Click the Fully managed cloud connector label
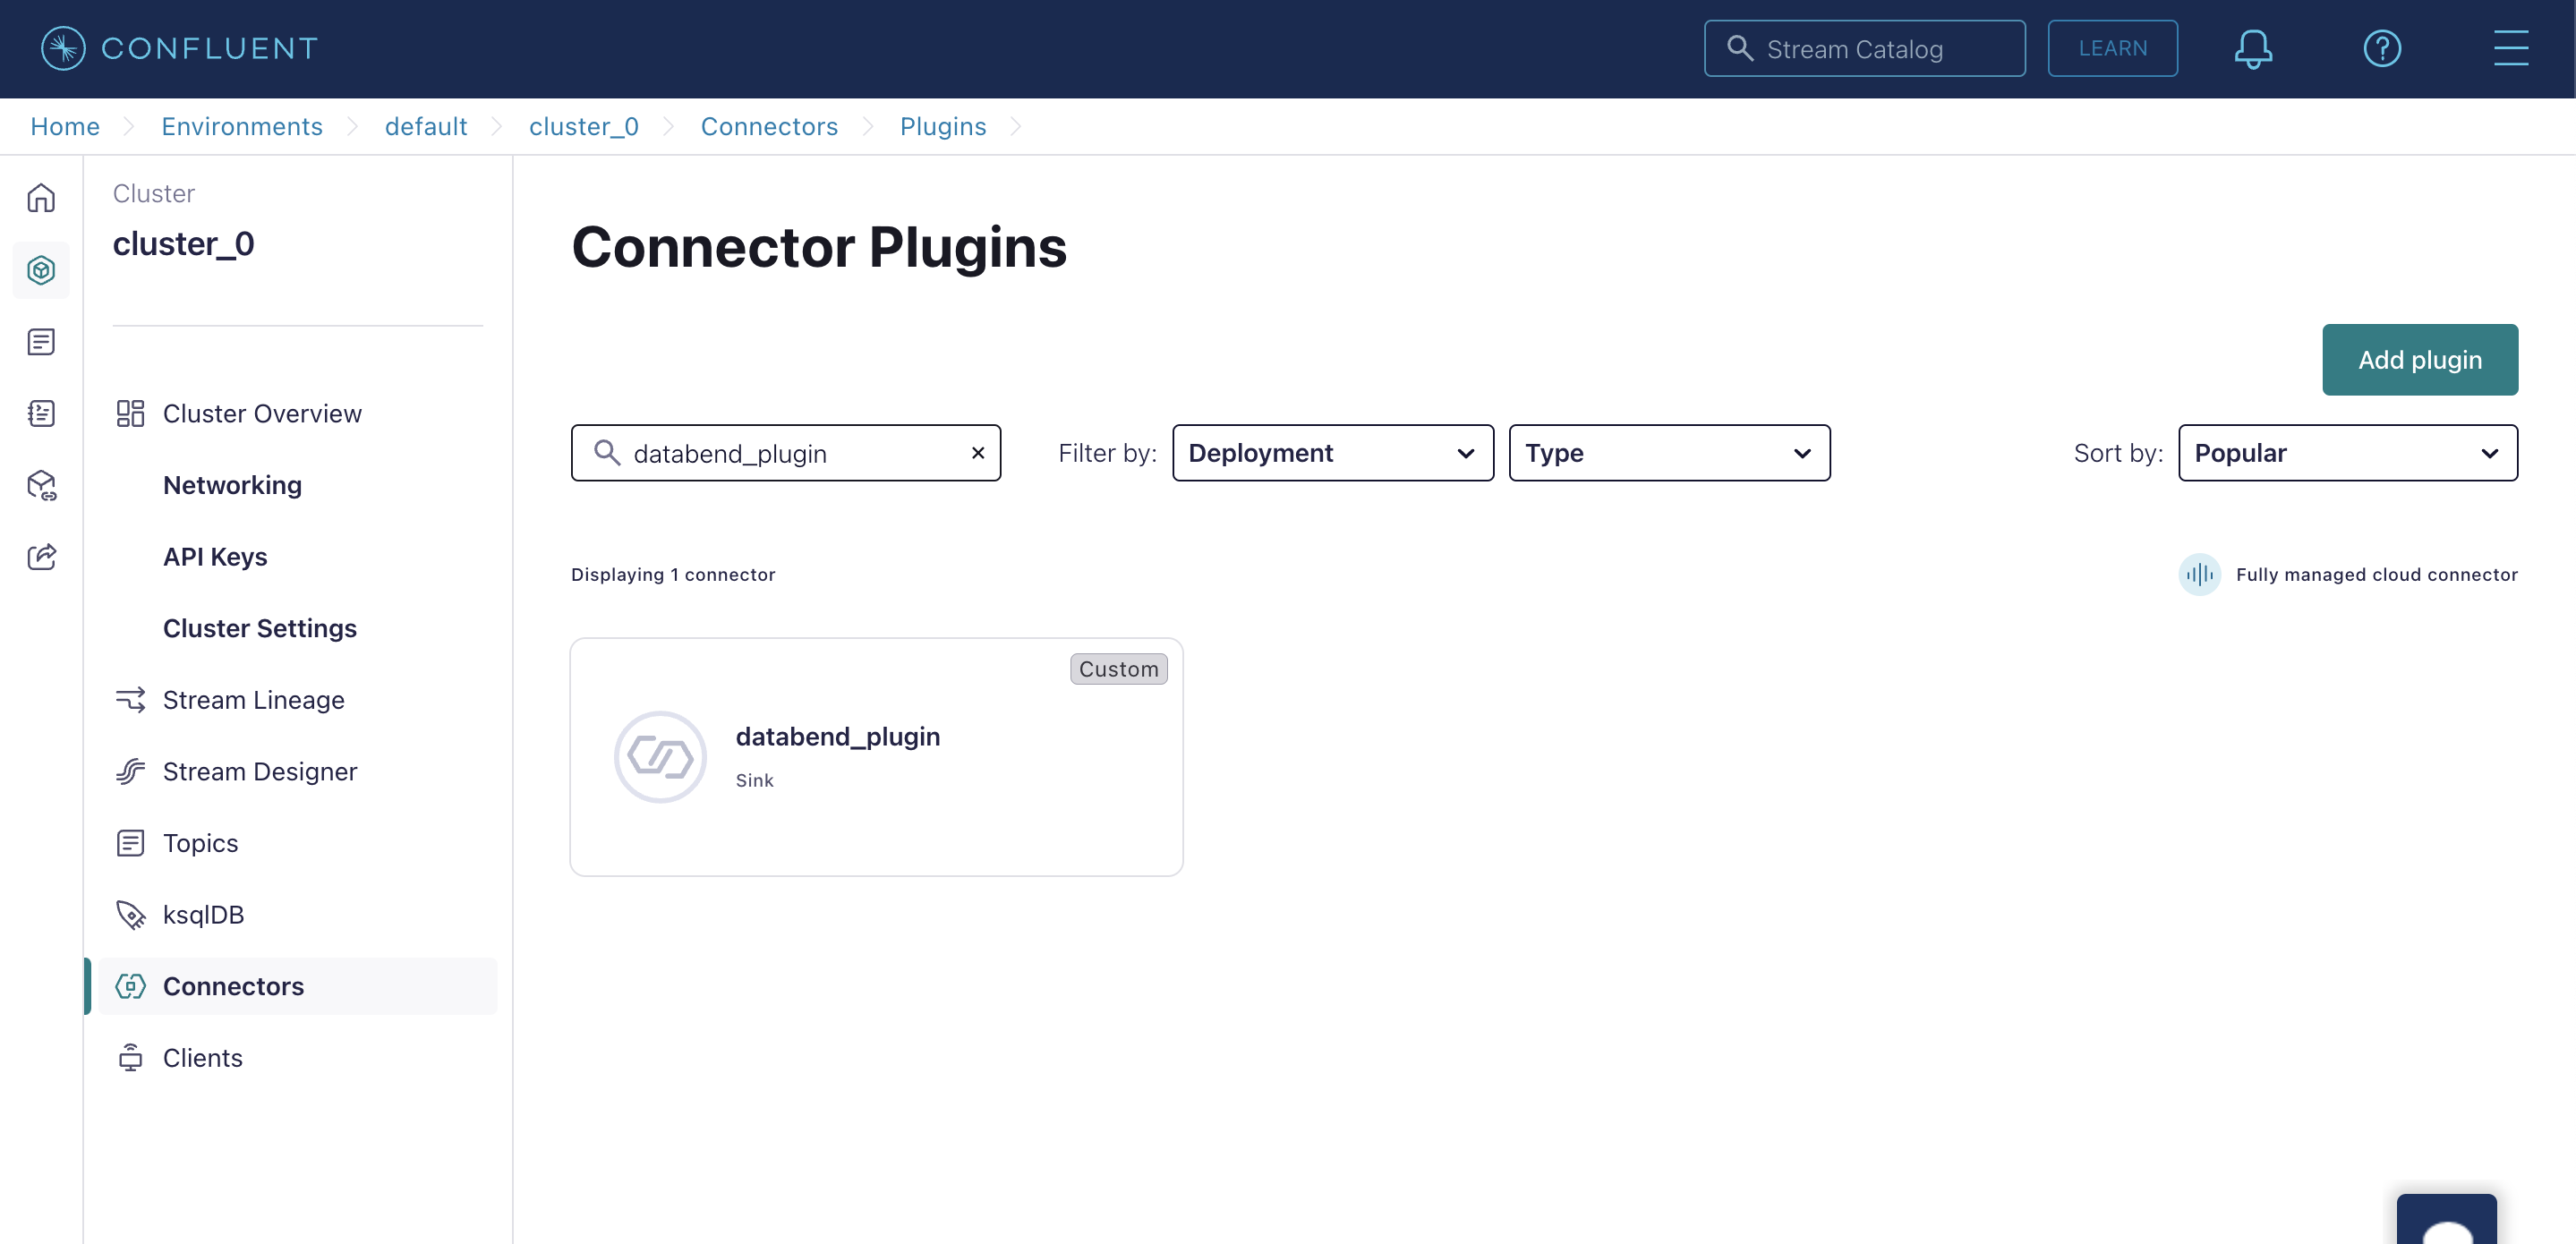Image resolution: width=2576 pixels, height=1244 pixels. click(2376, 574)
